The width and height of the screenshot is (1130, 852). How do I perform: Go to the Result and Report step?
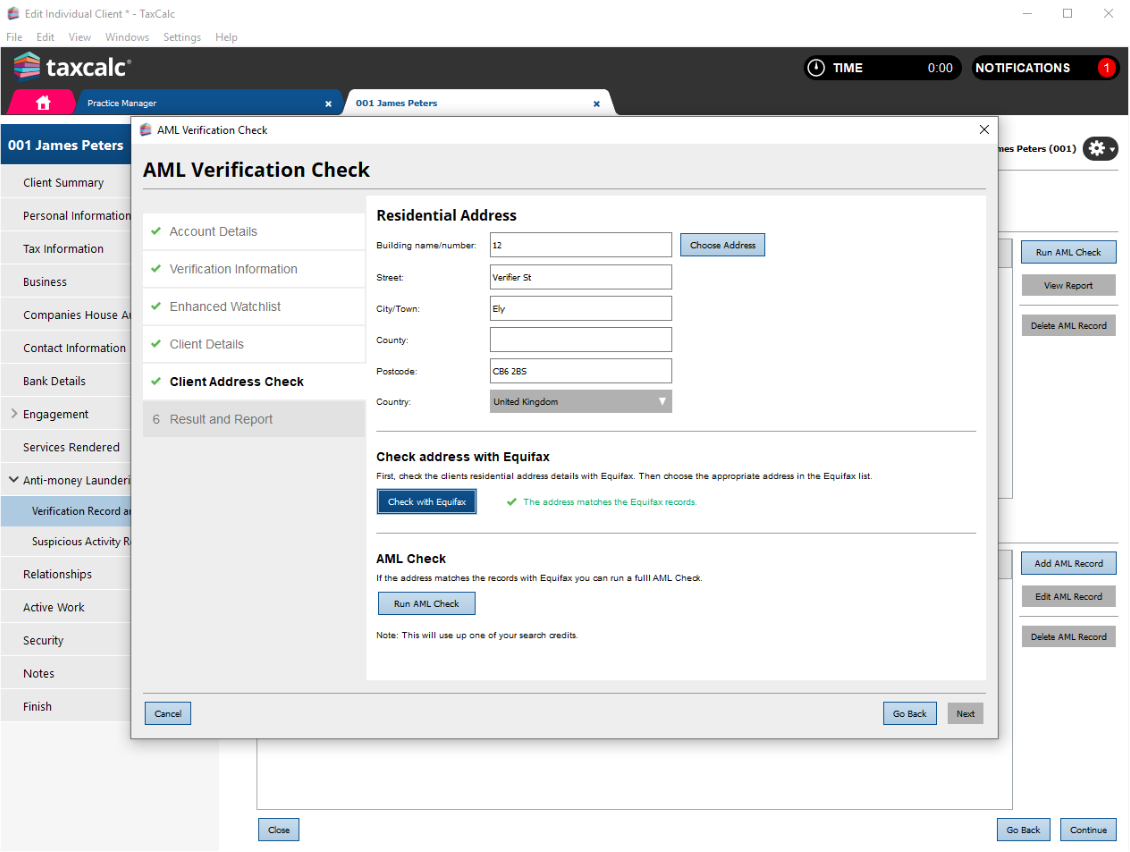pos(254,419)
